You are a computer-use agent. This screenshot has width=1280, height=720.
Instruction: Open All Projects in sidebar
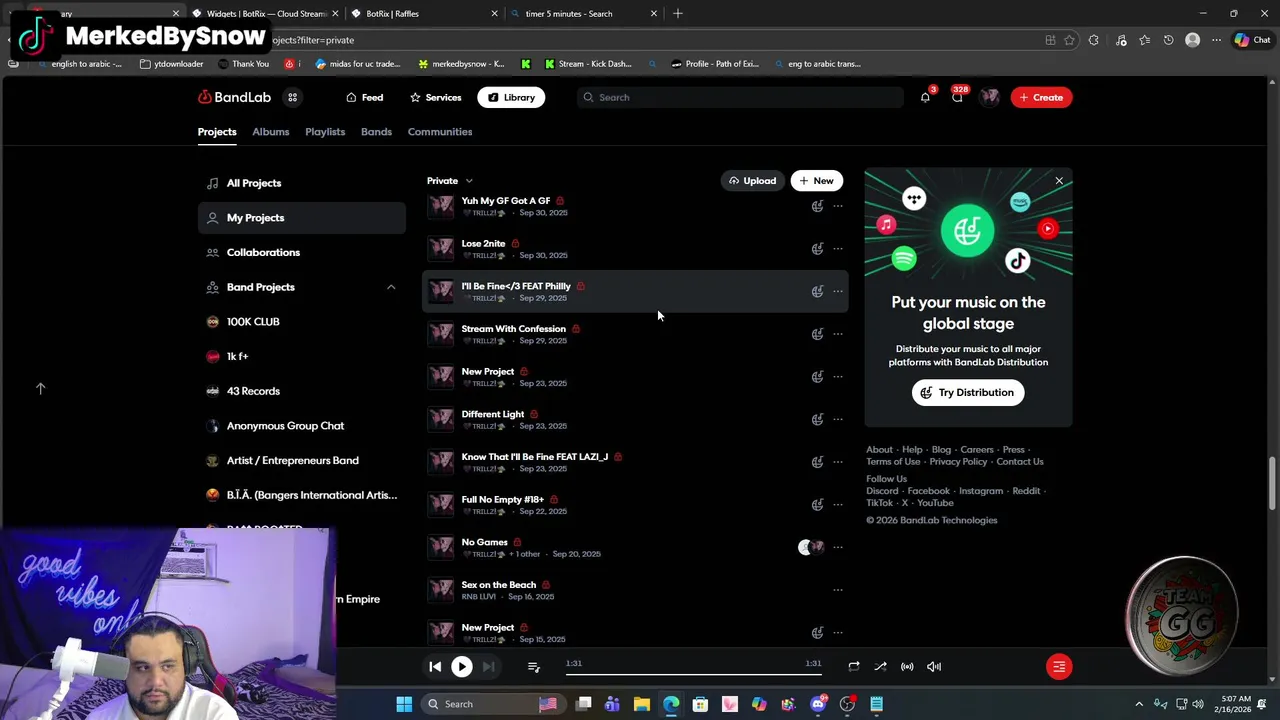pyautogui.click(x=302, y=183)
